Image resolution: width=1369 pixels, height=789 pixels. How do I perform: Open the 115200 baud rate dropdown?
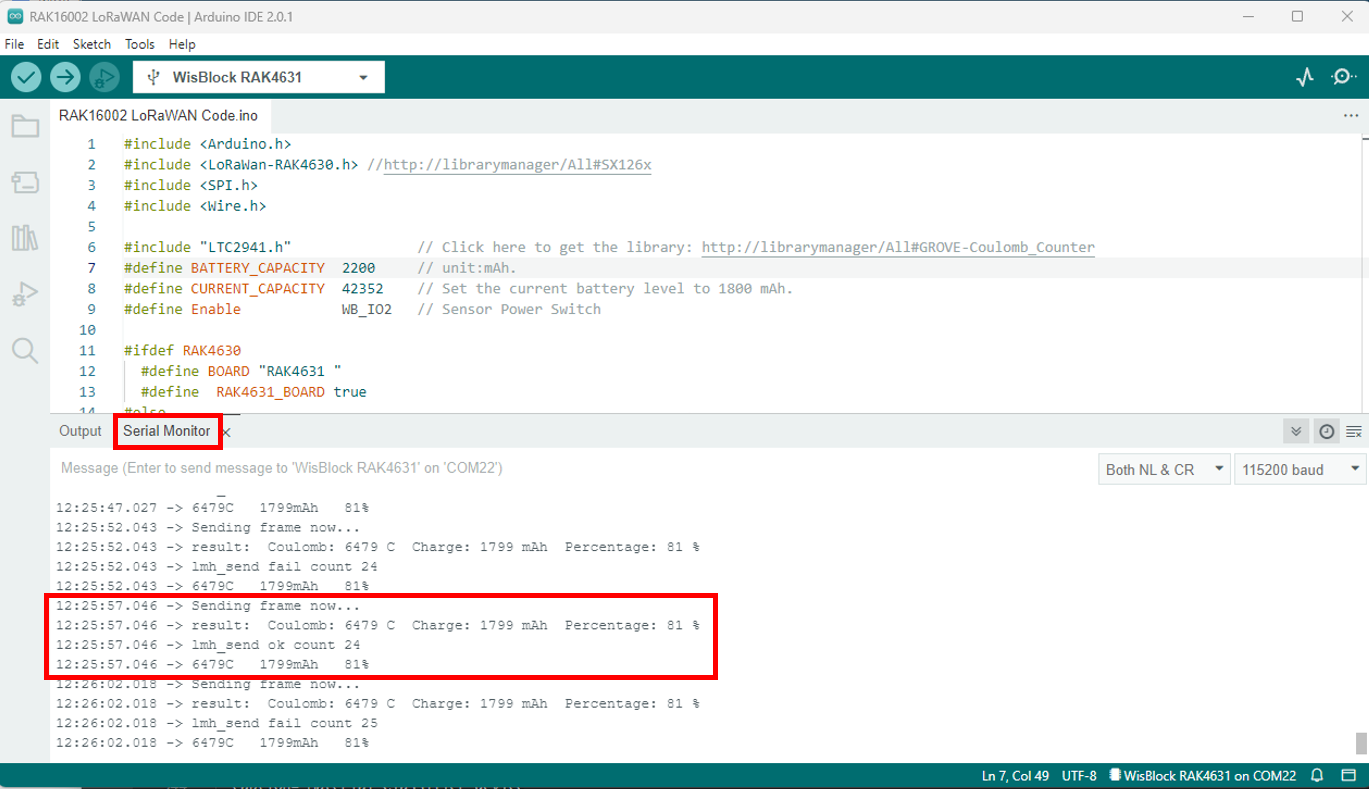(1300, 469)
